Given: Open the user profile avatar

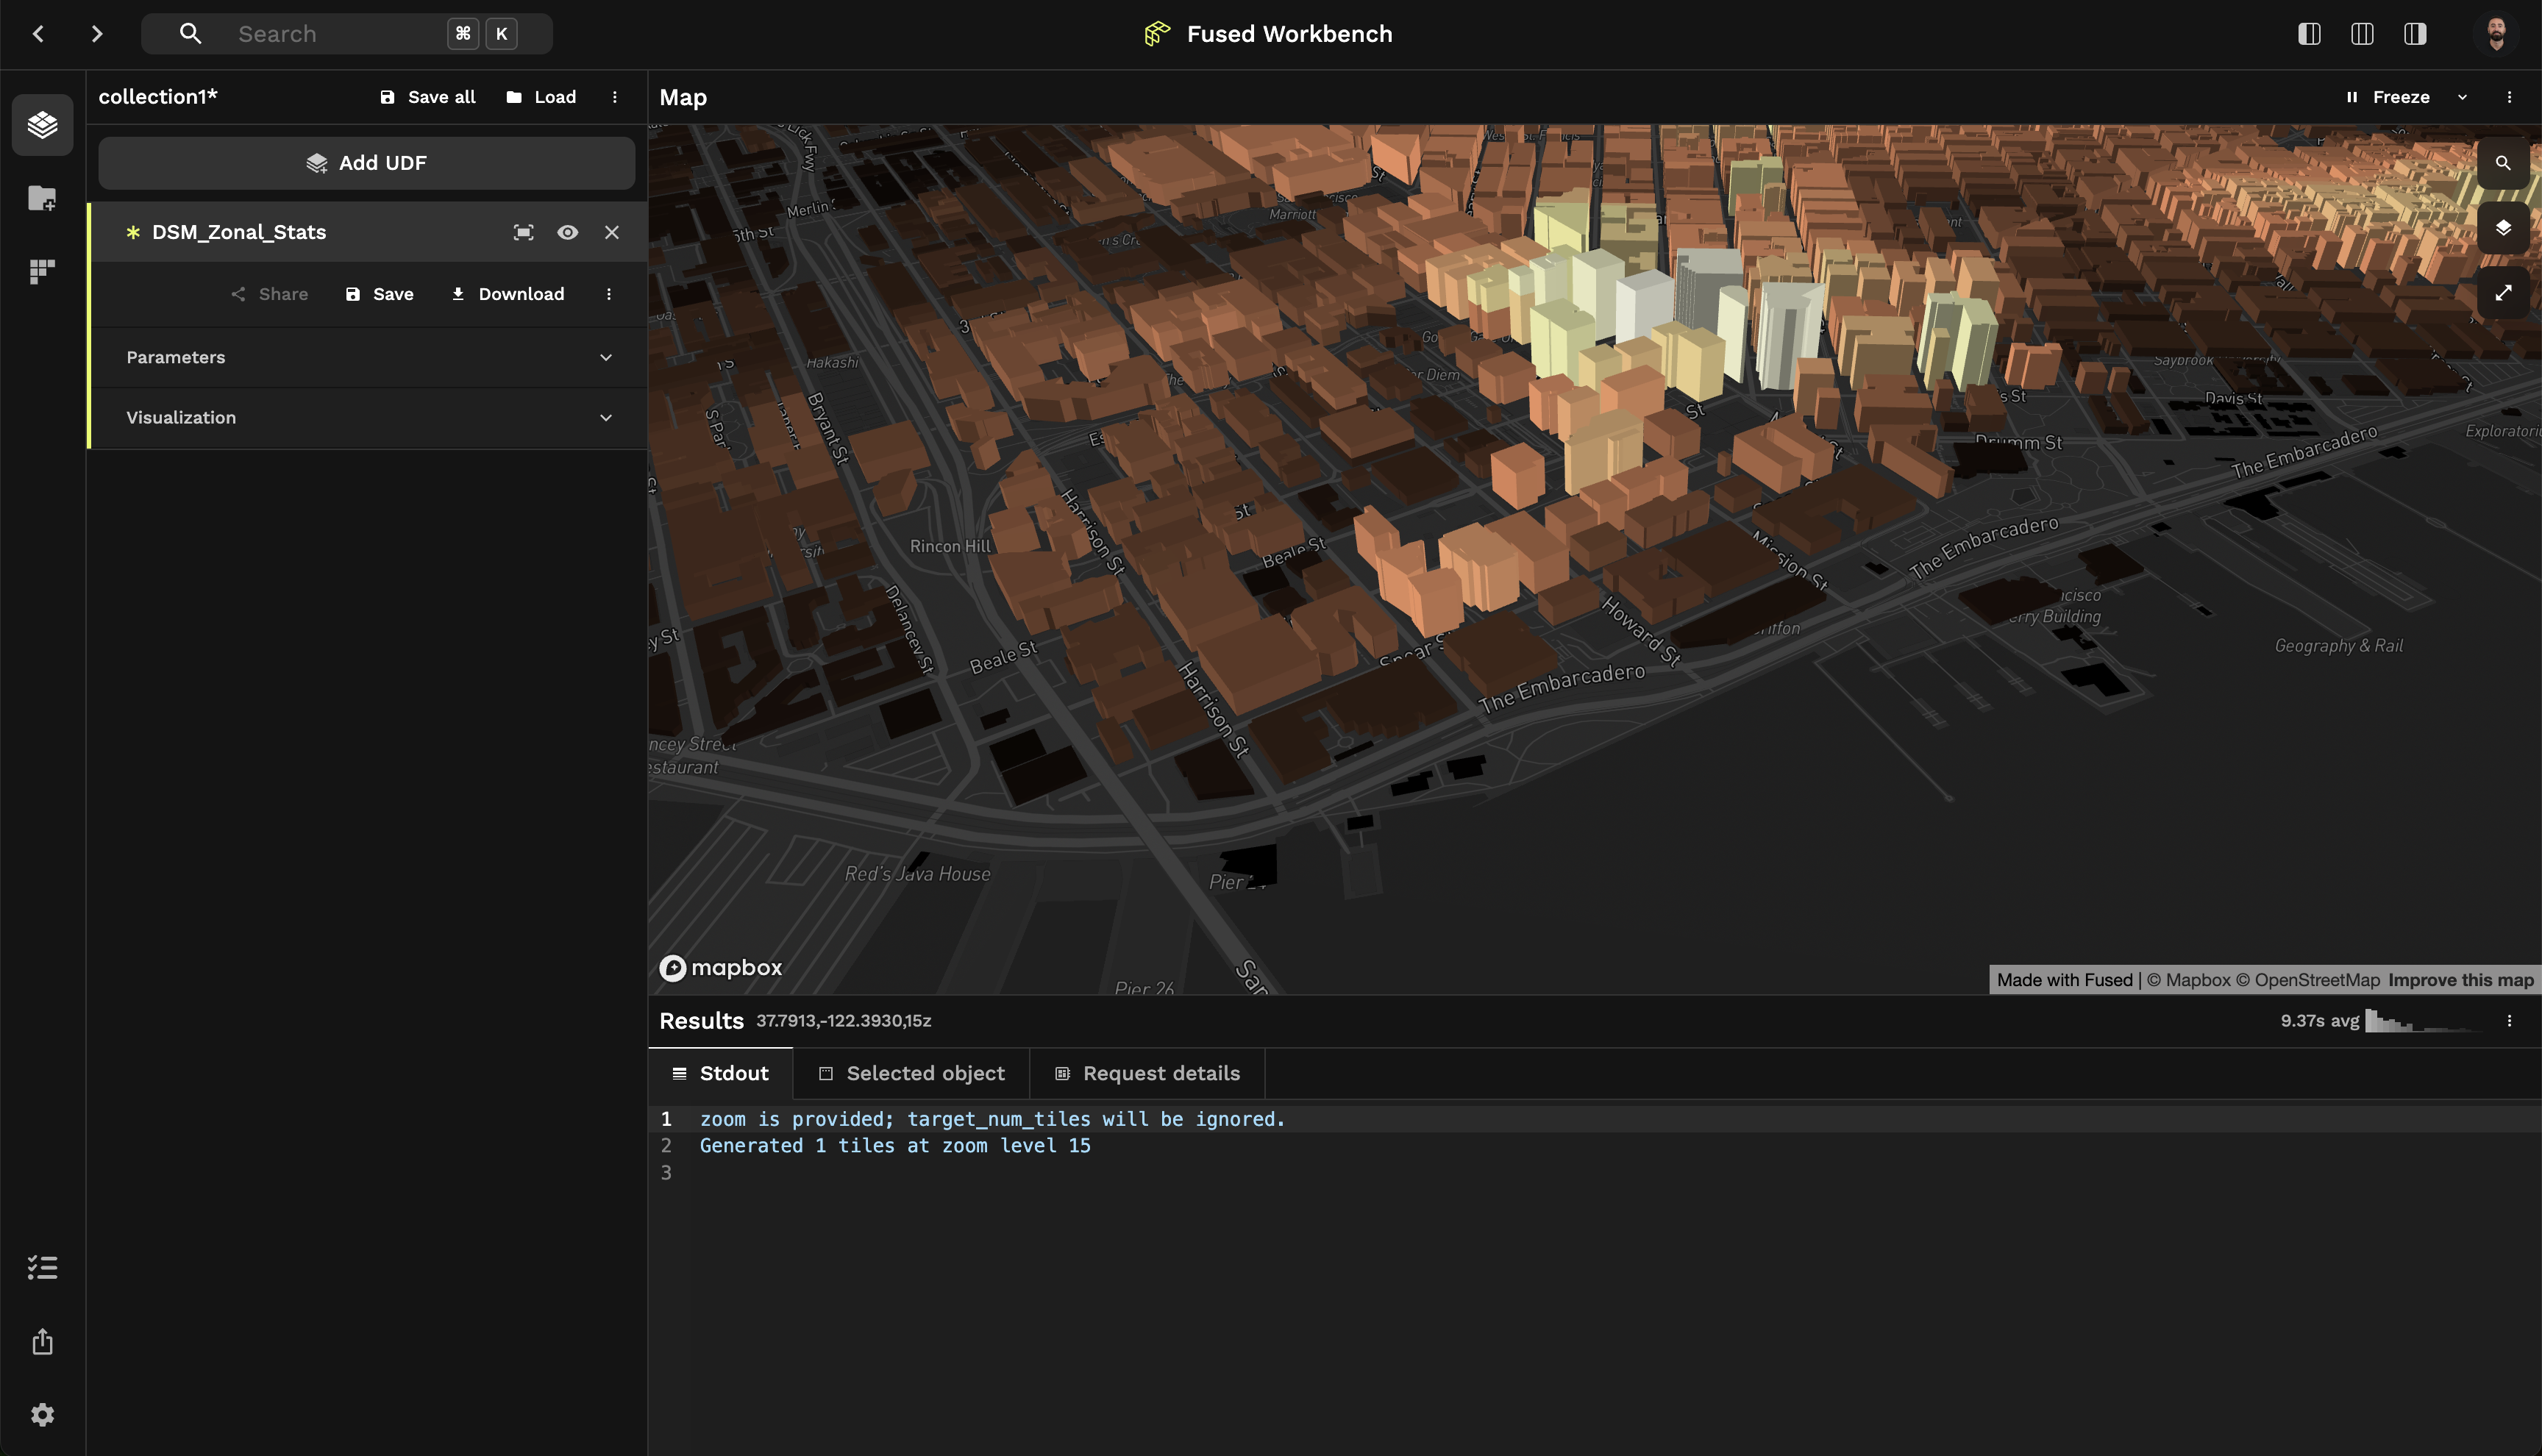Looking at the screenshot, I should coord(2496,34).
